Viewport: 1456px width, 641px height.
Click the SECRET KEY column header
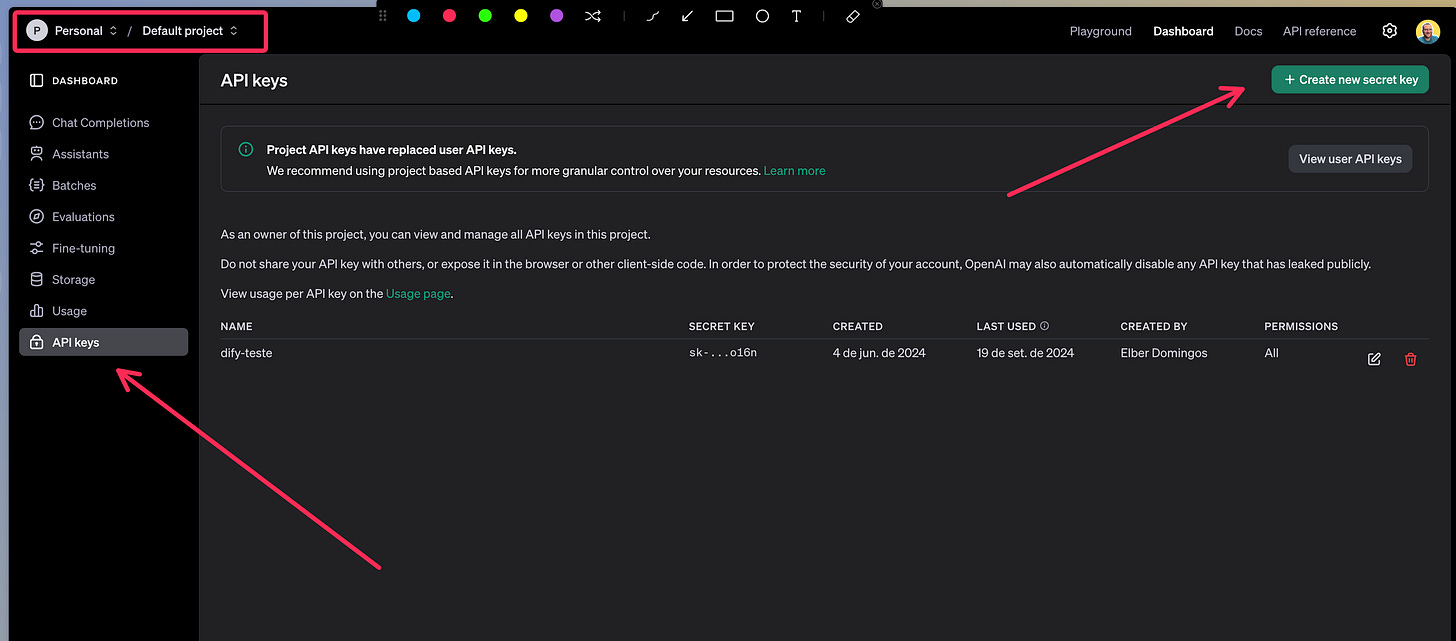point(722,326)
